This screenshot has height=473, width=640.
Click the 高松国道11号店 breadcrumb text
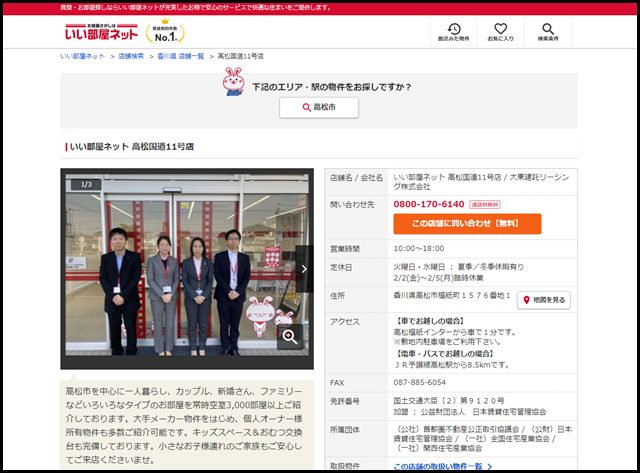tap(240, 56)
